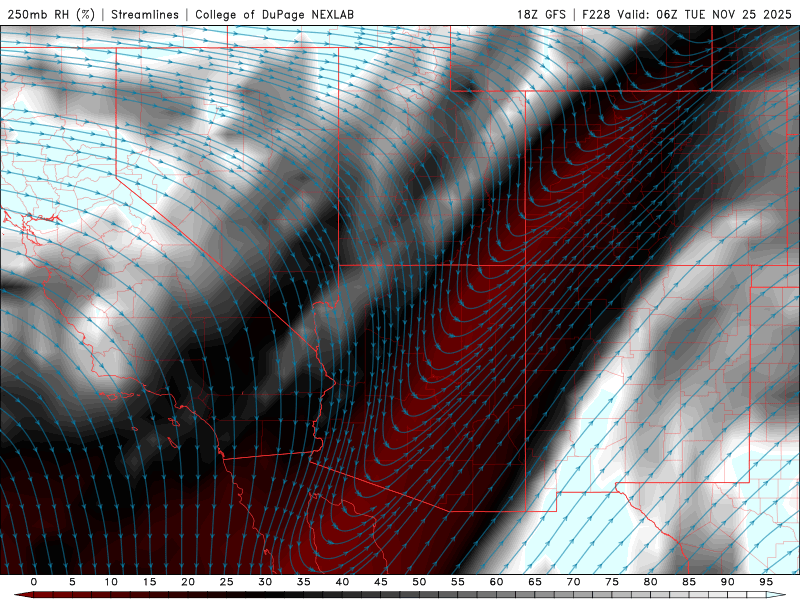This screenshot has height=600, width=800.
Task: Click the "80" value on the color scale
Action: tap(651, 582)
